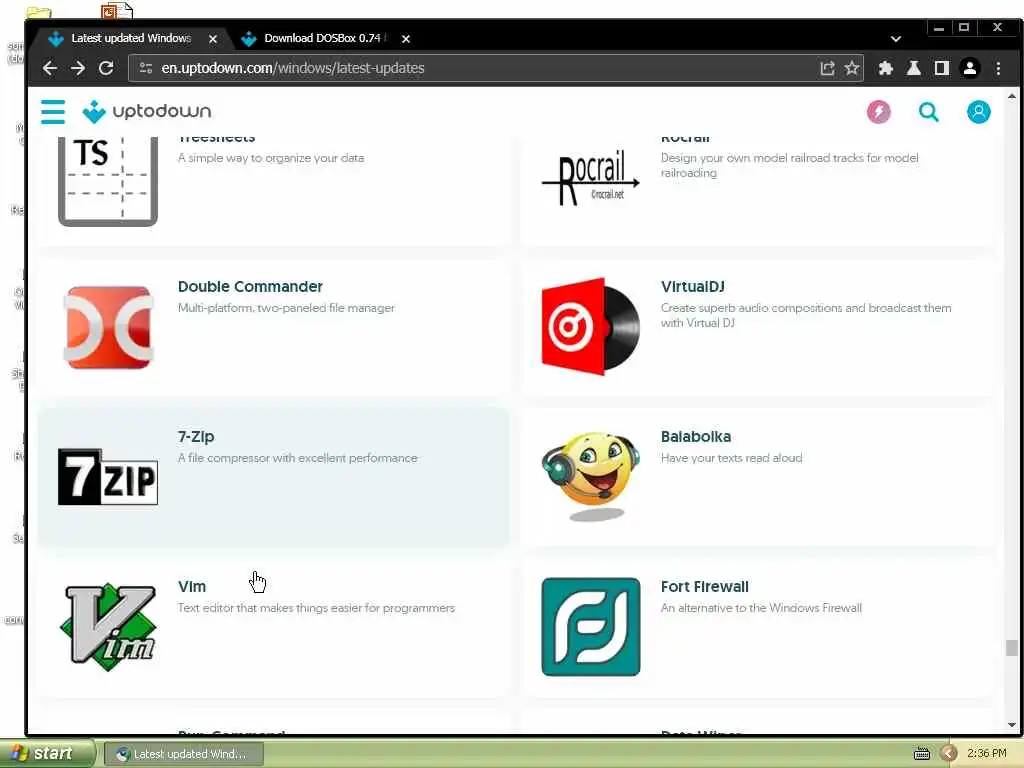1024x768 pixels.
Task: Click 'Design your own model railroad tracks' description
Action: [x=789, y=165]
